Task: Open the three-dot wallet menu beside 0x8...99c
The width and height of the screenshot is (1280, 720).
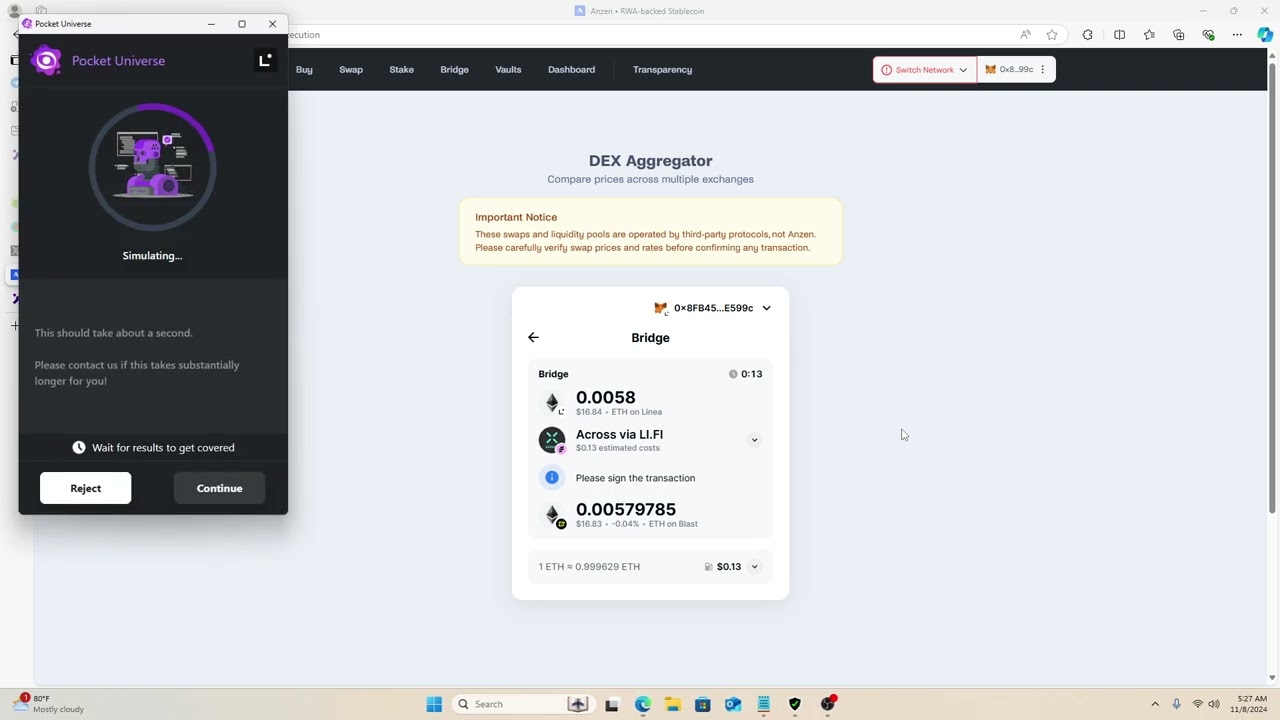Action: tap(1043, 70)
